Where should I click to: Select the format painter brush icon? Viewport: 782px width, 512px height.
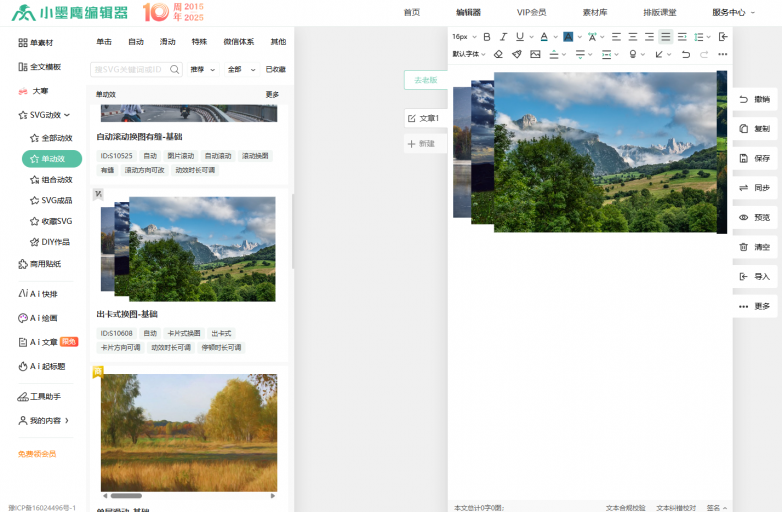click(x=517, y=54)
